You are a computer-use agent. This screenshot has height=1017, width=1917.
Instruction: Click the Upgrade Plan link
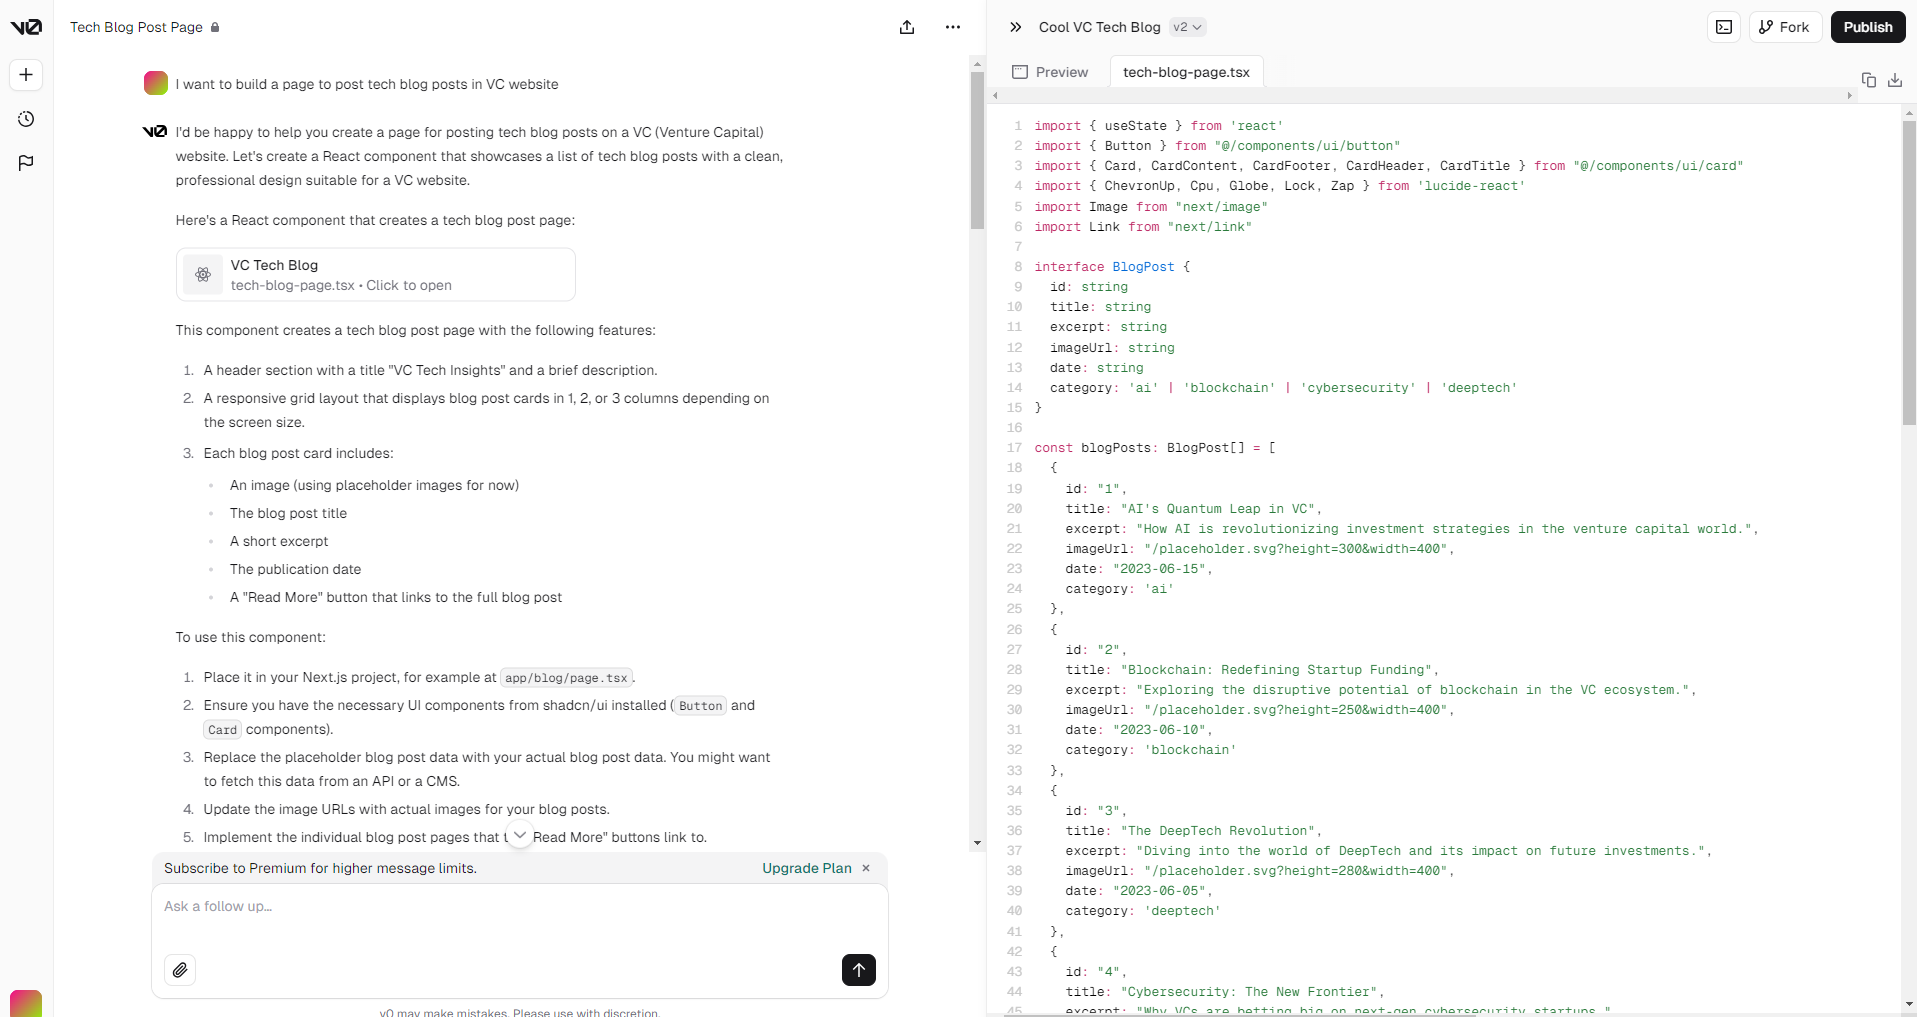806,868
